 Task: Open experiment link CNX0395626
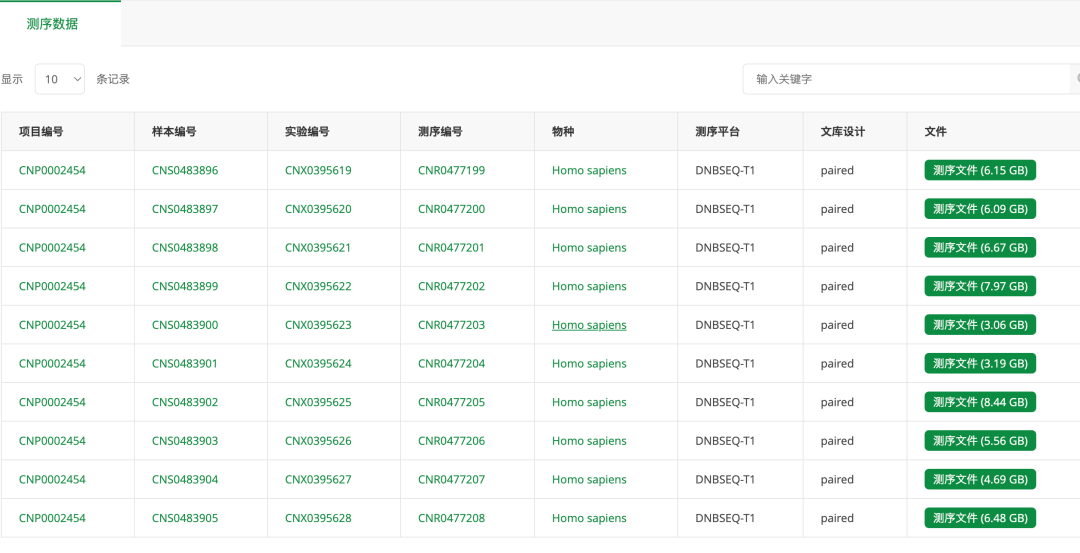(x=318, y=440)
